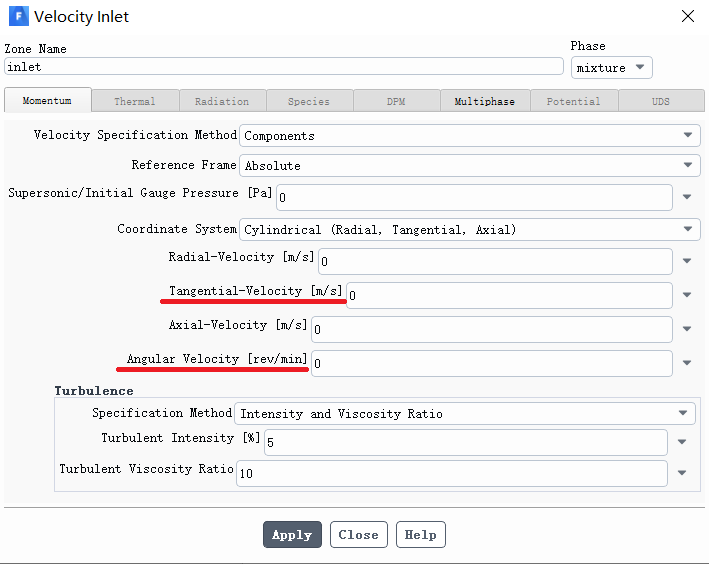Focus the Angular Velocity input field
This screenshot has height=564, width=709.
point(491,363)
